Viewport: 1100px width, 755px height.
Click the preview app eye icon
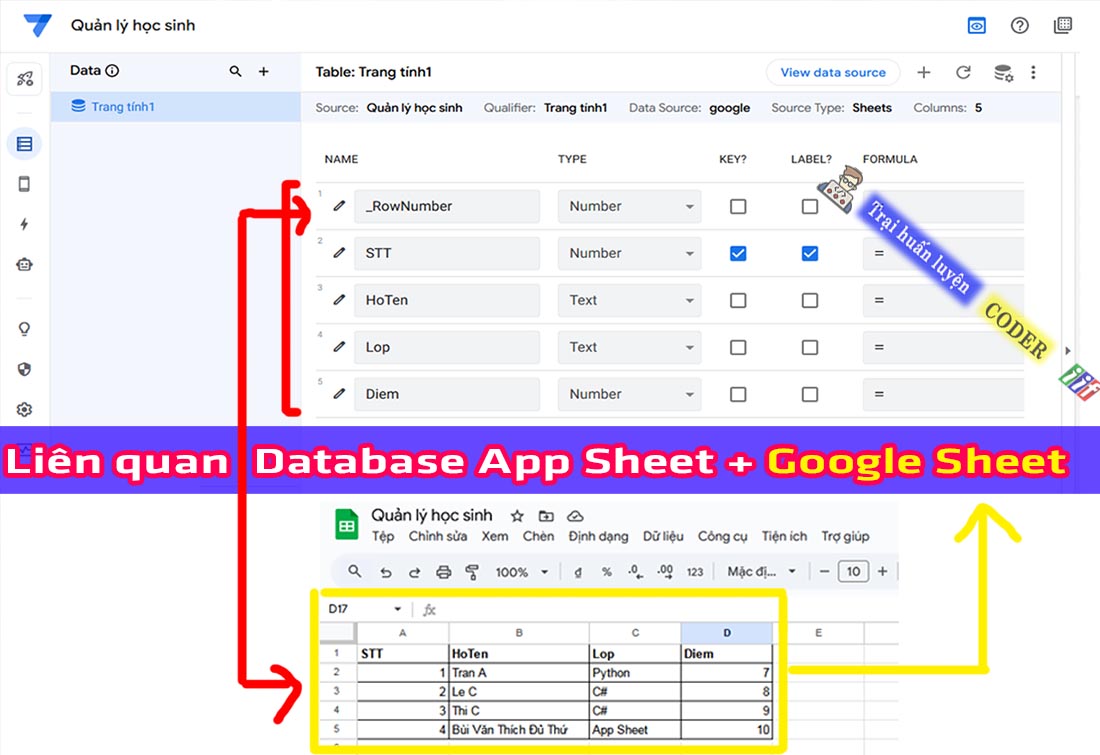(976, 26)
